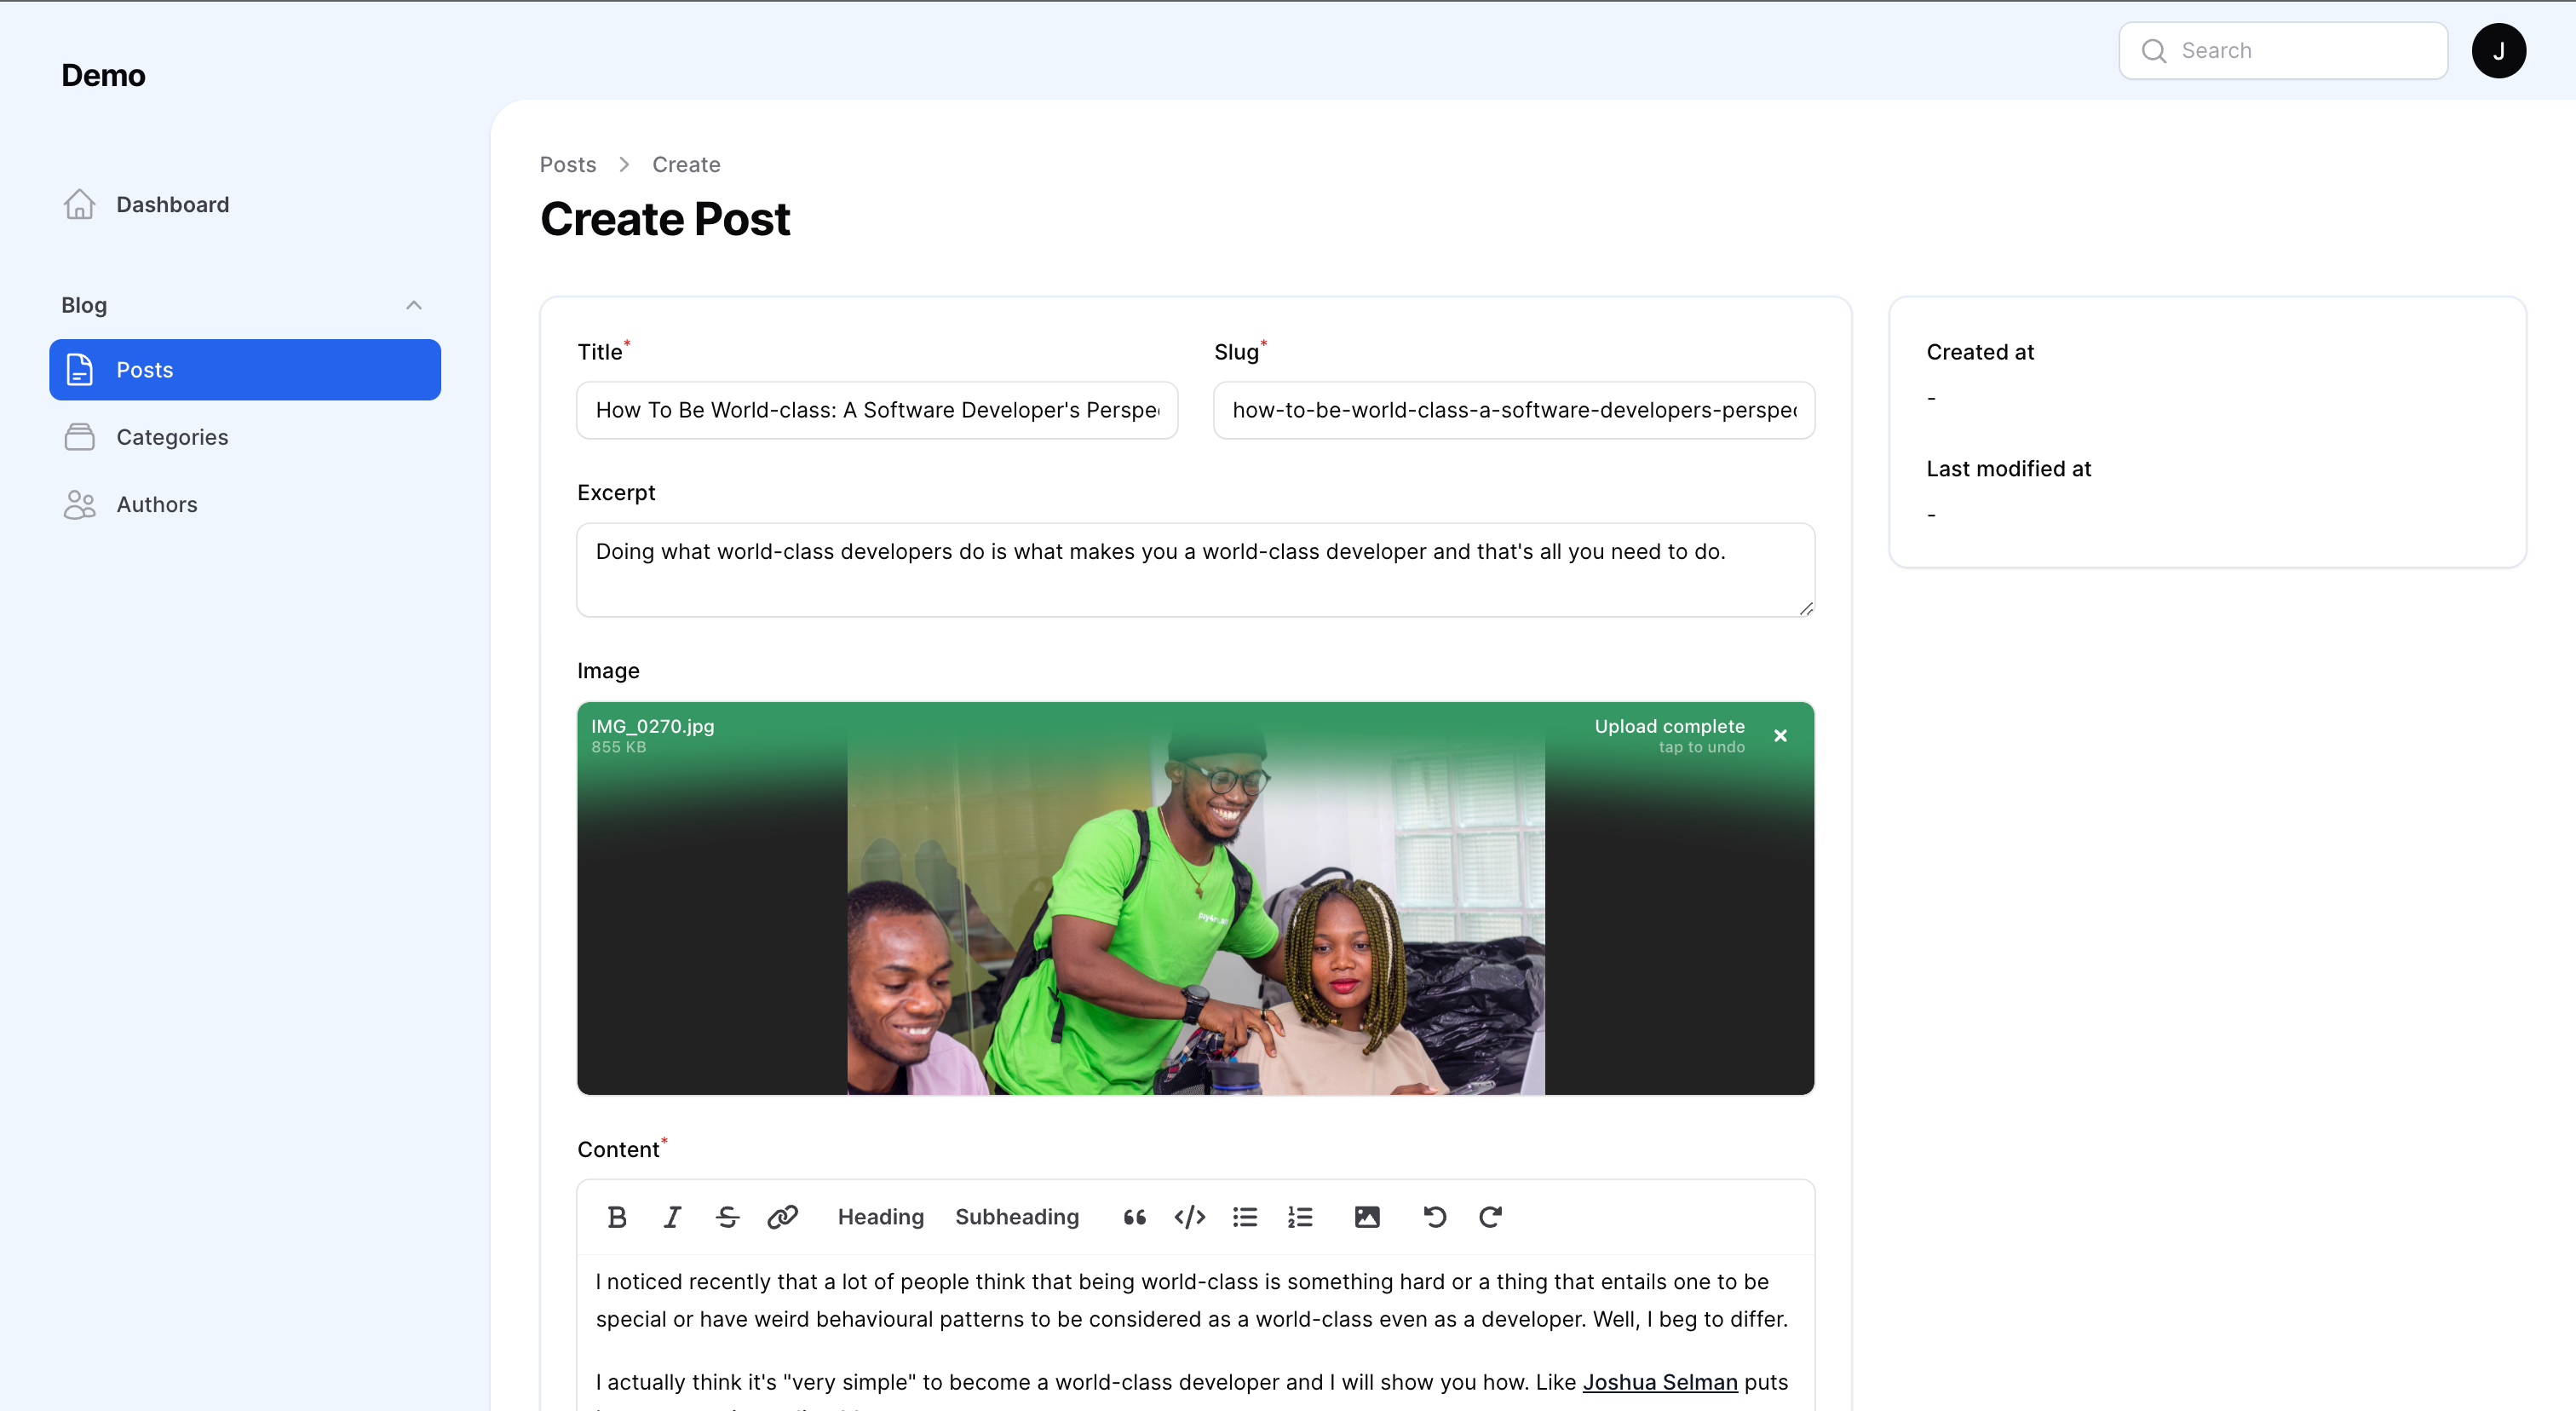Remove uploaded IMG_0270.jpg with X button

point(1780,736)
